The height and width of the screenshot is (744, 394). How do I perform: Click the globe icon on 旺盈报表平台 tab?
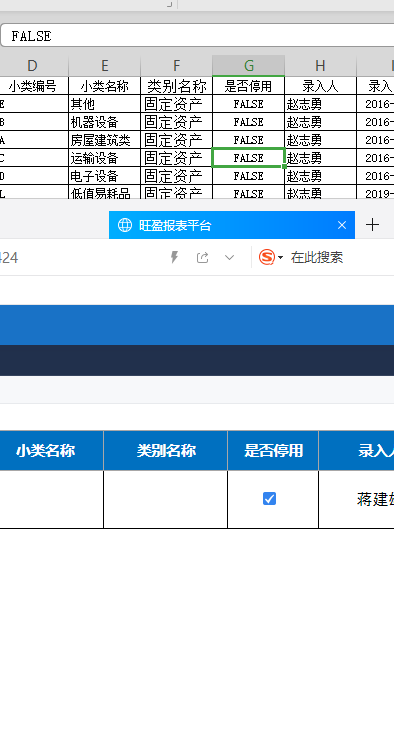click(125, 225)
